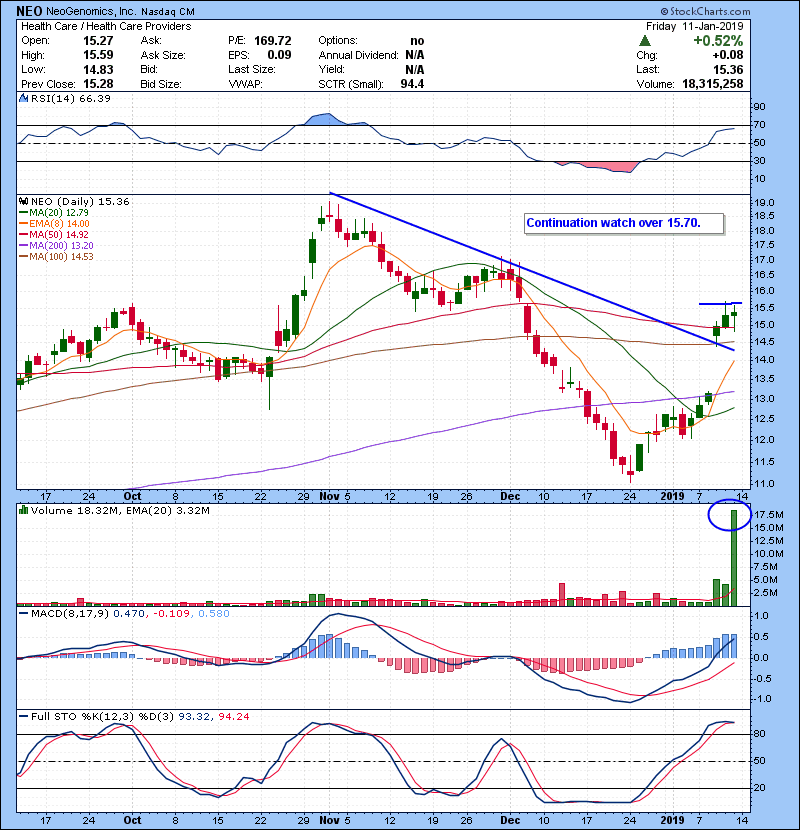Click the 'Oct' label on price axis
The width and height of the screenshot is (800, 830).
pos(132,497)
